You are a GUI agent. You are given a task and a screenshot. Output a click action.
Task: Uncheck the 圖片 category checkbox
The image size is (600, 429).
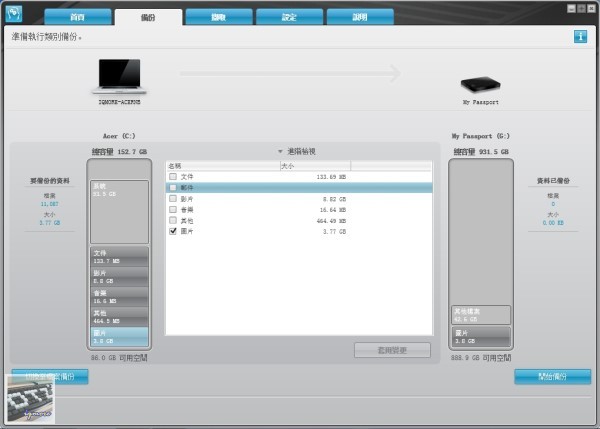pos(173,231)
